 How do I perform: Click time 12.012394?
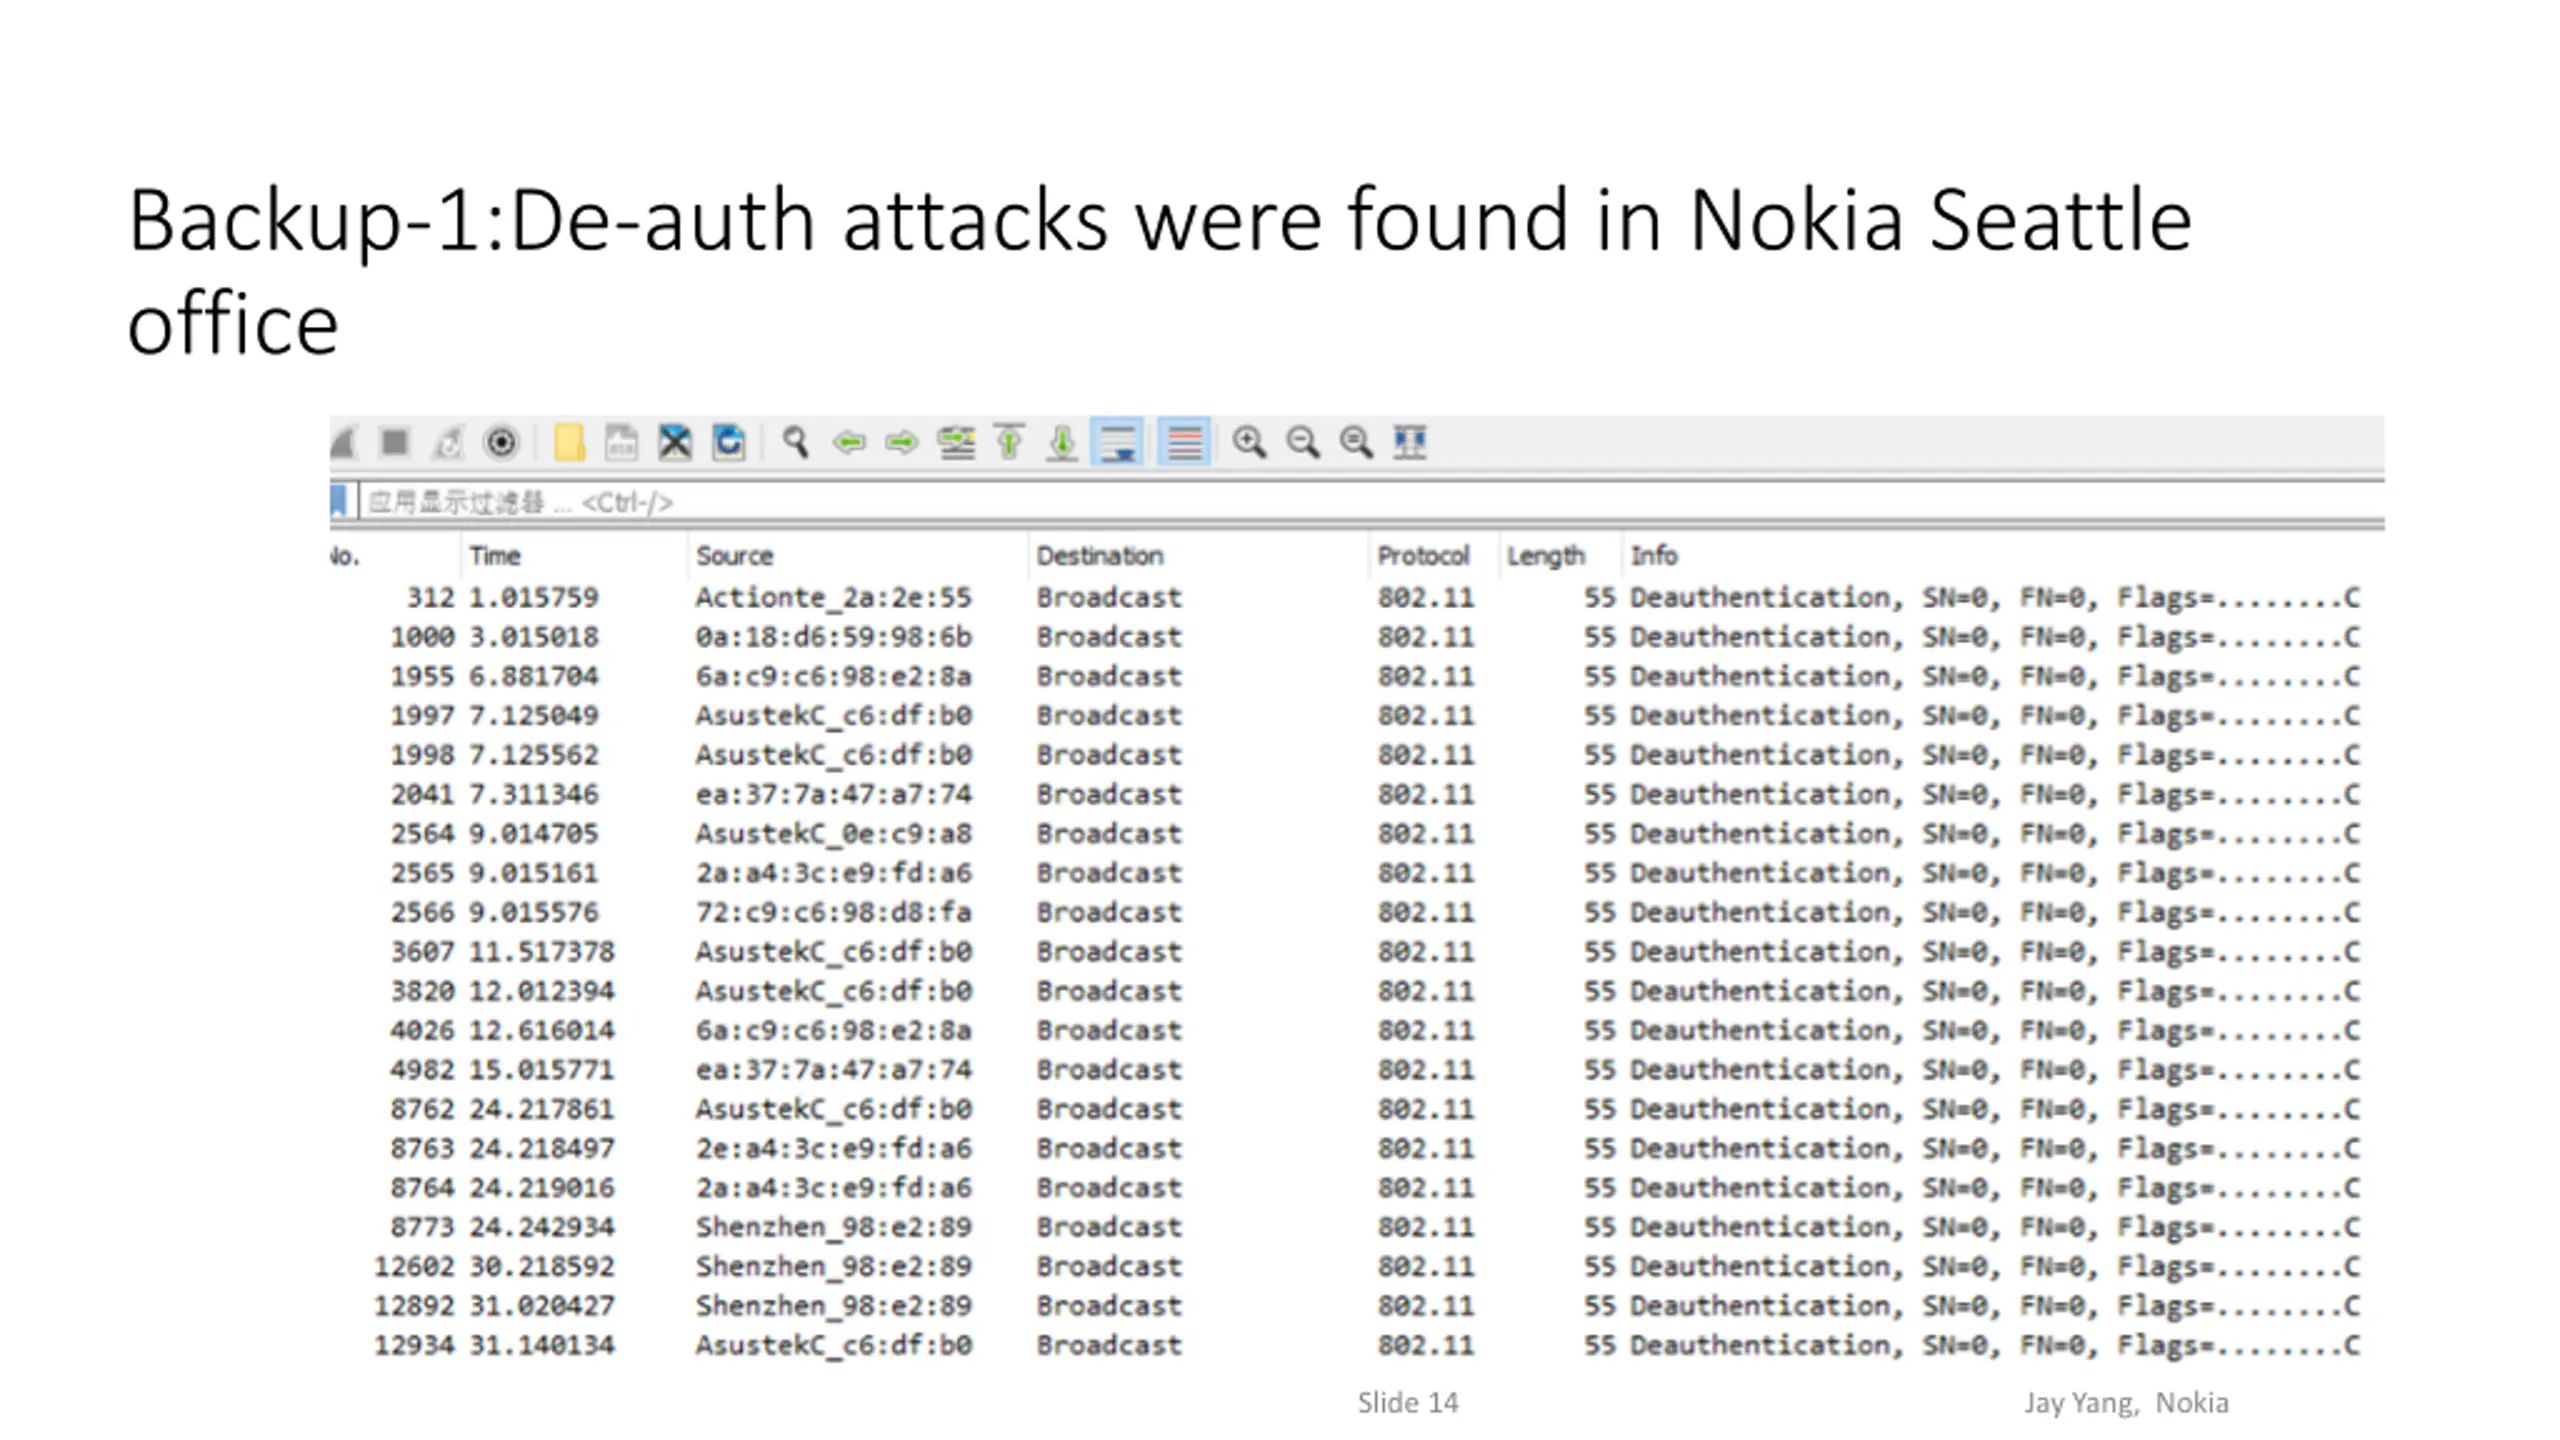[x=542, y=991]
